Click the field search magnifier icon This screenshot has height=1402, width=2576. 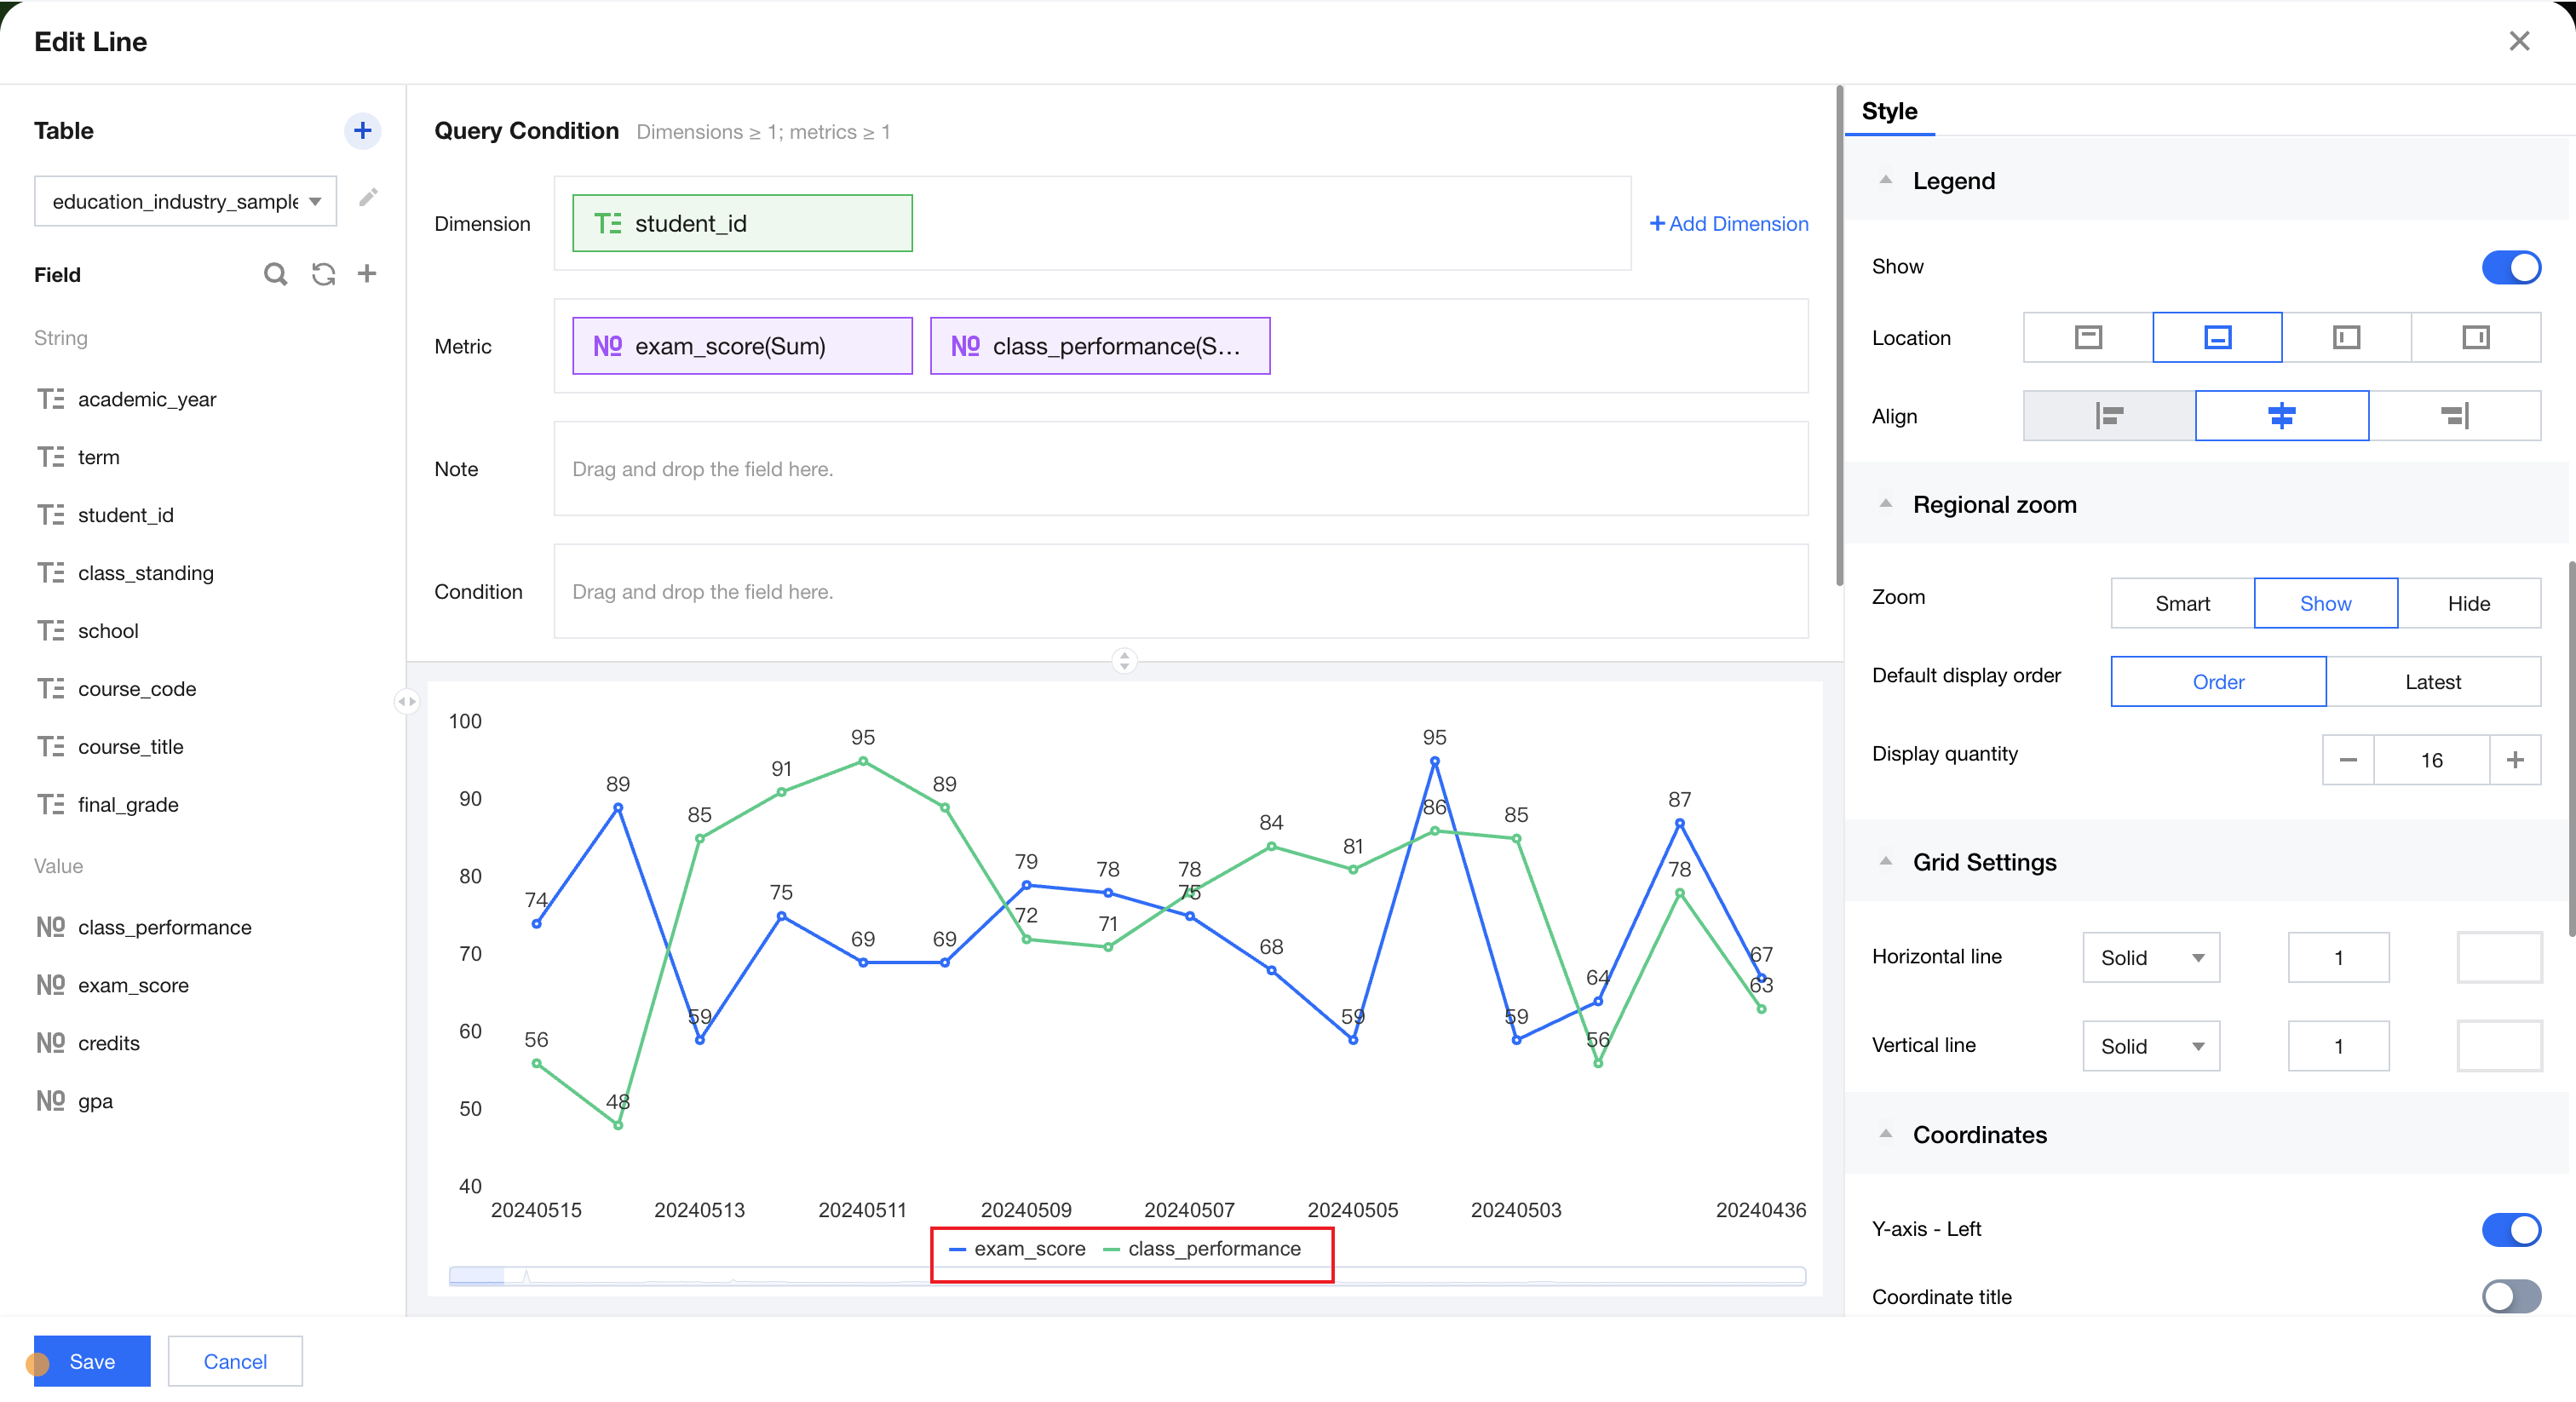pos(275,274)
